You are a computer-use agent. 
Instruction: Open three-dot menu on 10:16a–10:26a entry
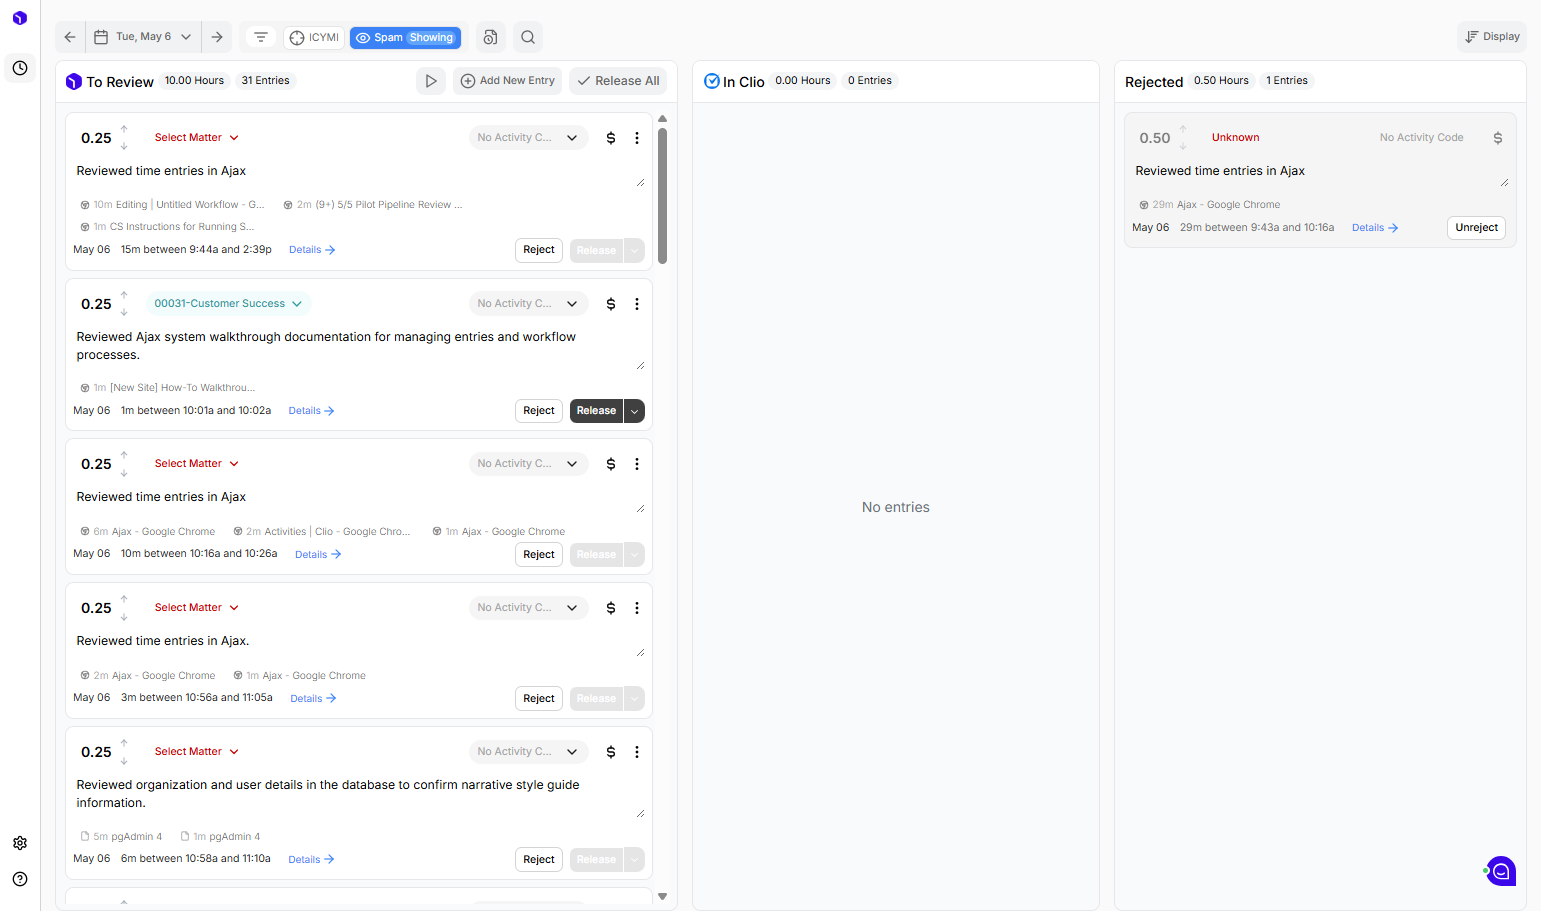[x=637, y=464]
